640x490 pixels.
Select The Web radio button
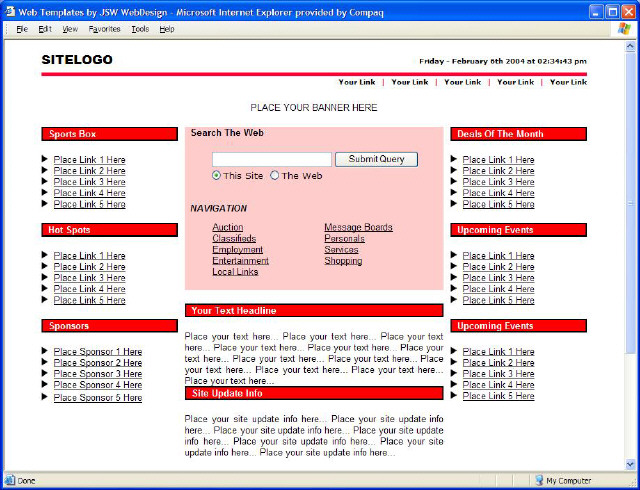click(x=275, y=175)
